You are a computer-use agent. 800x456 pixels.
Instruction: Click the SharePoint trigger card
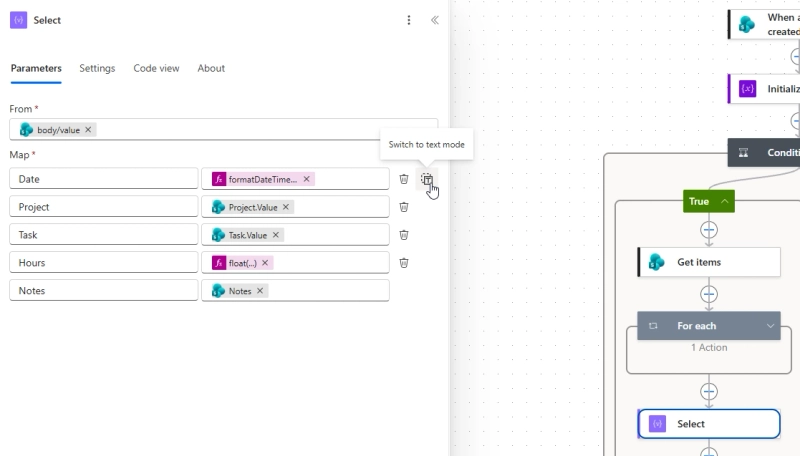point(764,24)
